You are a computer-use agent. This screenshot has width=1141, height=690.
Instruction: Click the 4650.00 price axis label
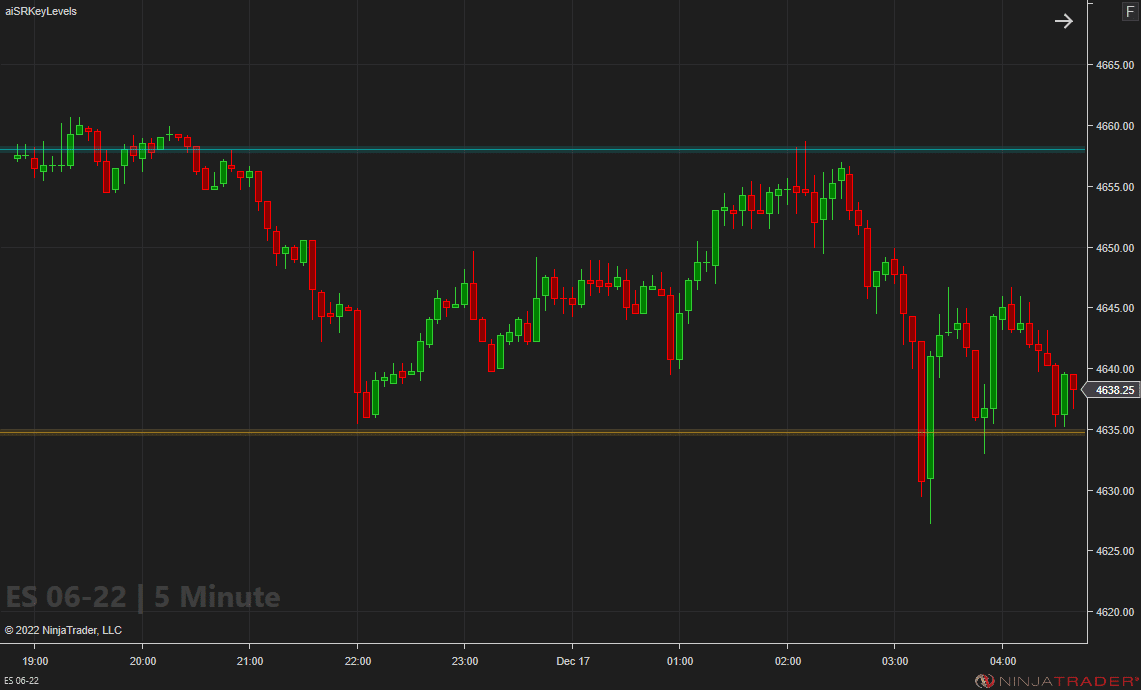tap(1113, 248)
